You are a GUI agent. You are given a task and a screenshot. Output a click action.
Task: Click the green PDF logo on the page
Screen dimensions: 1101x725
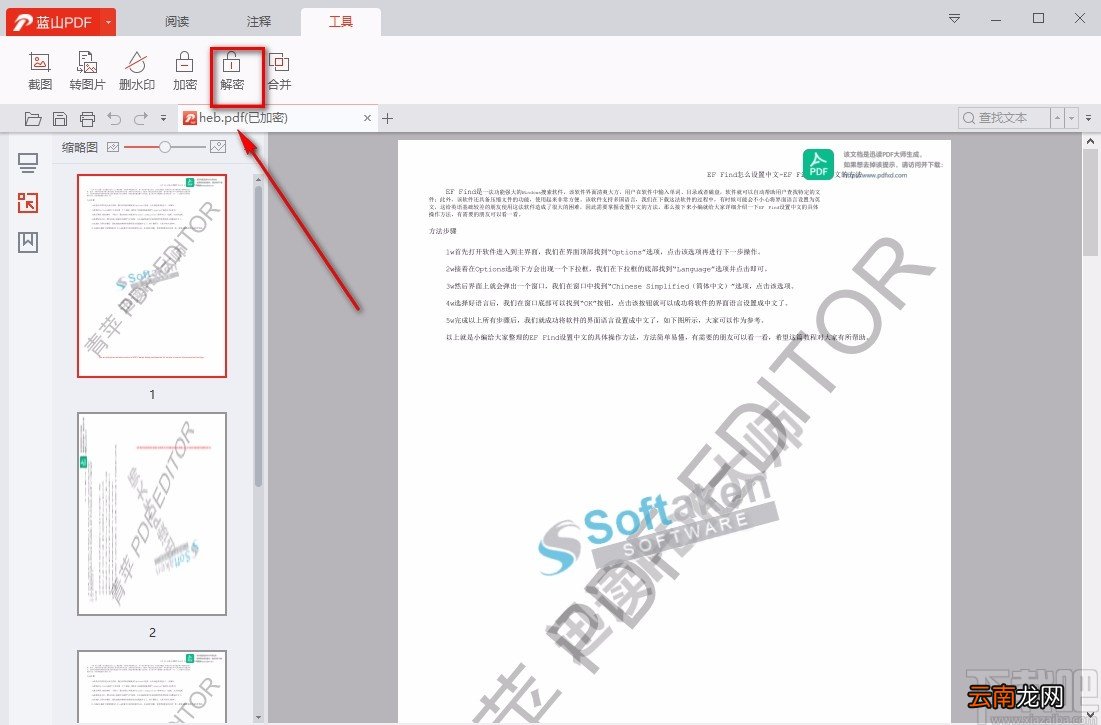819,164
